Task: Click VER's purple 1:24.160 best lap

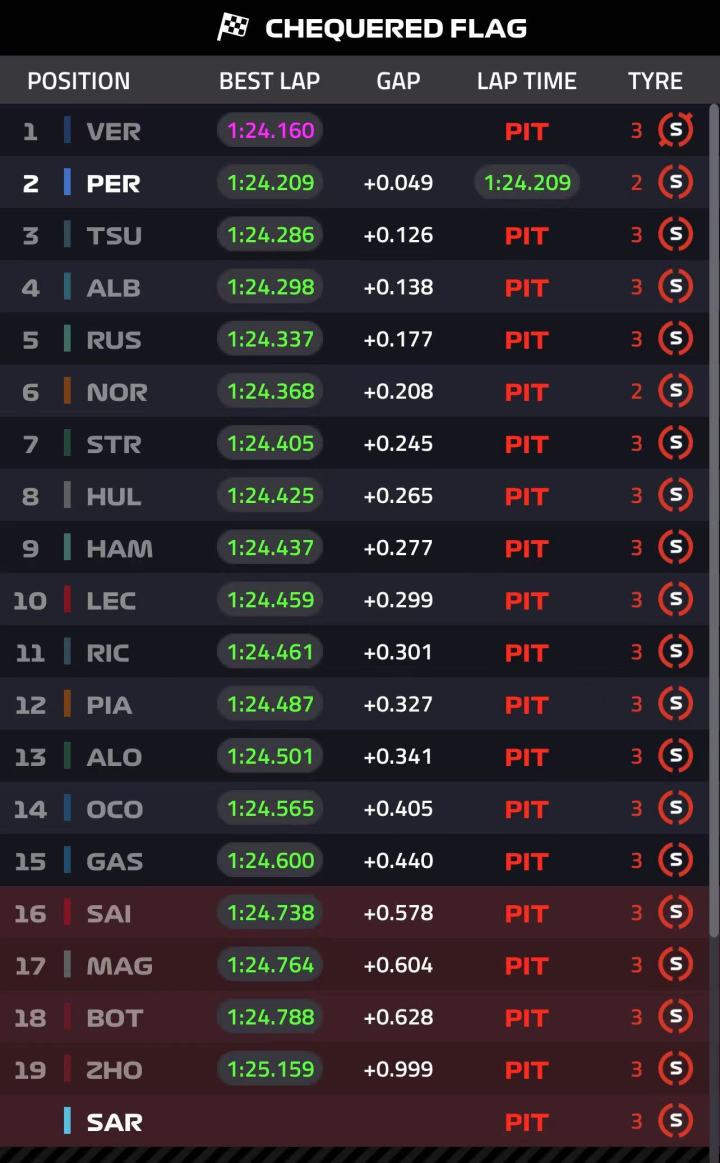Action: 270,131
